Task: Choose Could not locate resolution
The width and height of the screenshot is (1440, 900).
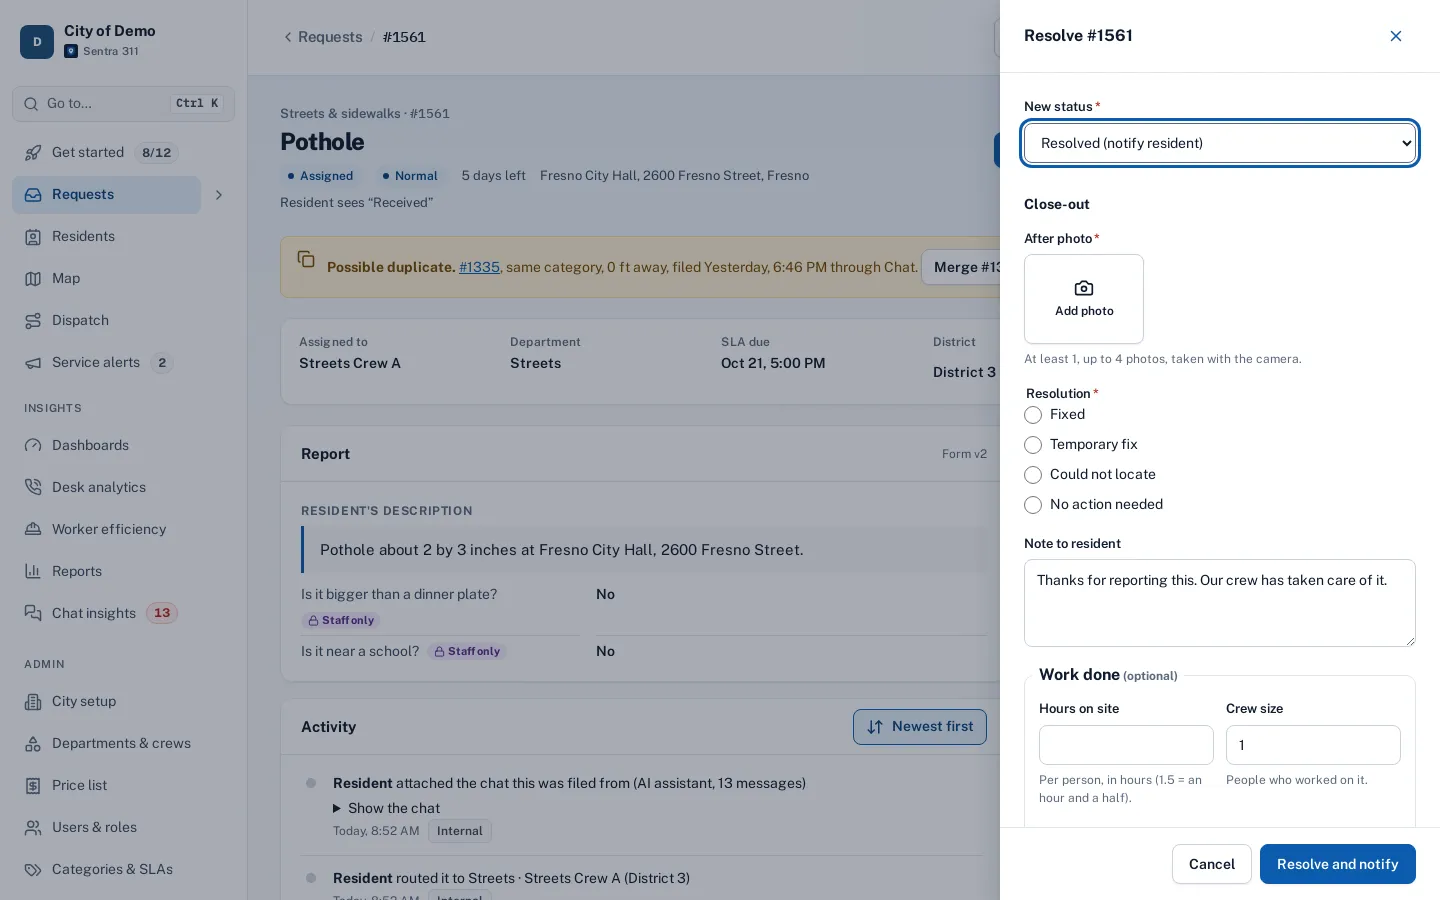Action: pos(1033,475)
